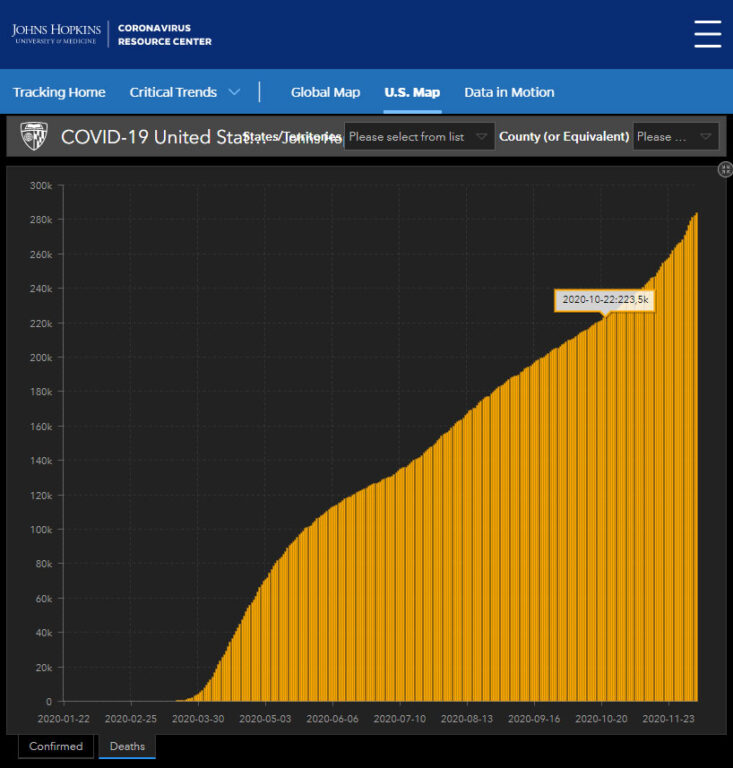Click the 2020-11-23 x-axis date label
The image size is (733, 768).
[x=668, y=719]
